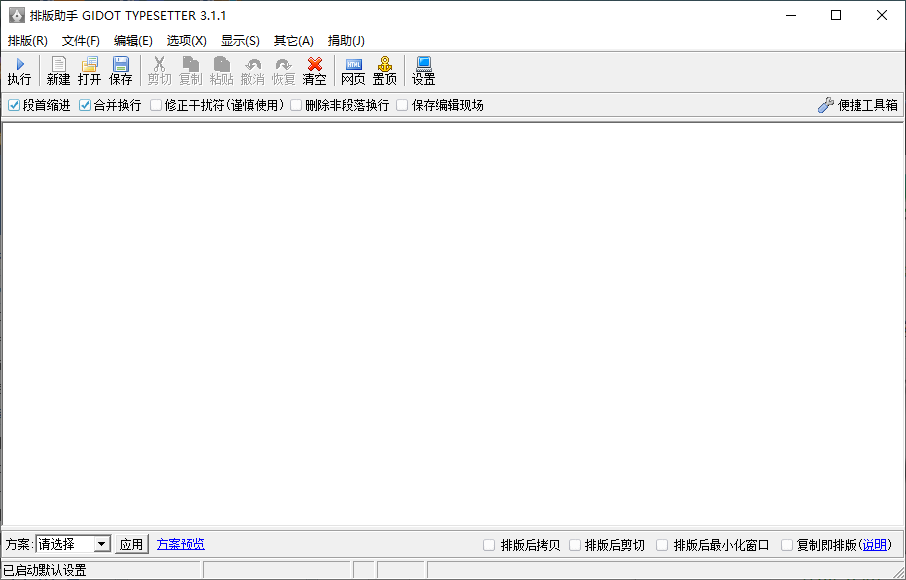Uncheck 合并换行 checkbox
This screenshot has height=580, width=906.
[x=85, y=105]
